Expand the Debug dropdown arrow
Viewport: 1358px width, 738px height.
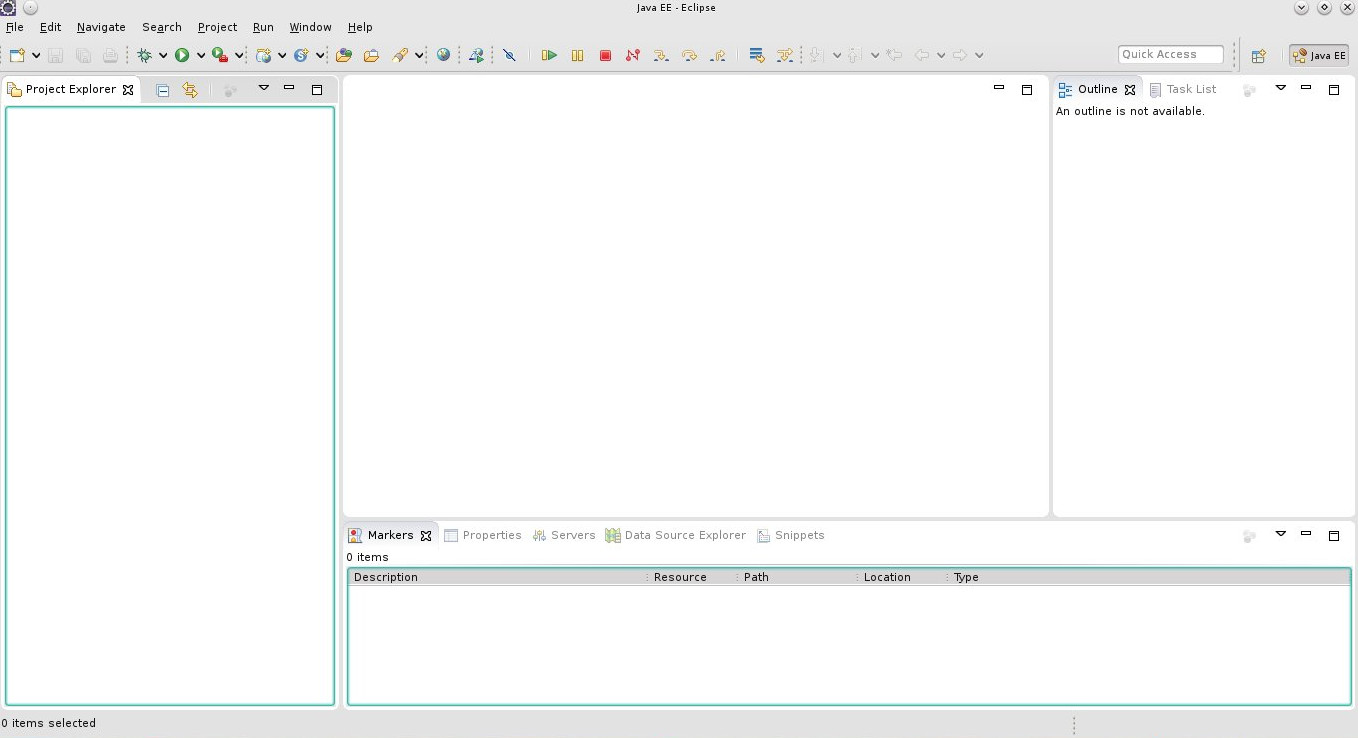click(163, 56)
